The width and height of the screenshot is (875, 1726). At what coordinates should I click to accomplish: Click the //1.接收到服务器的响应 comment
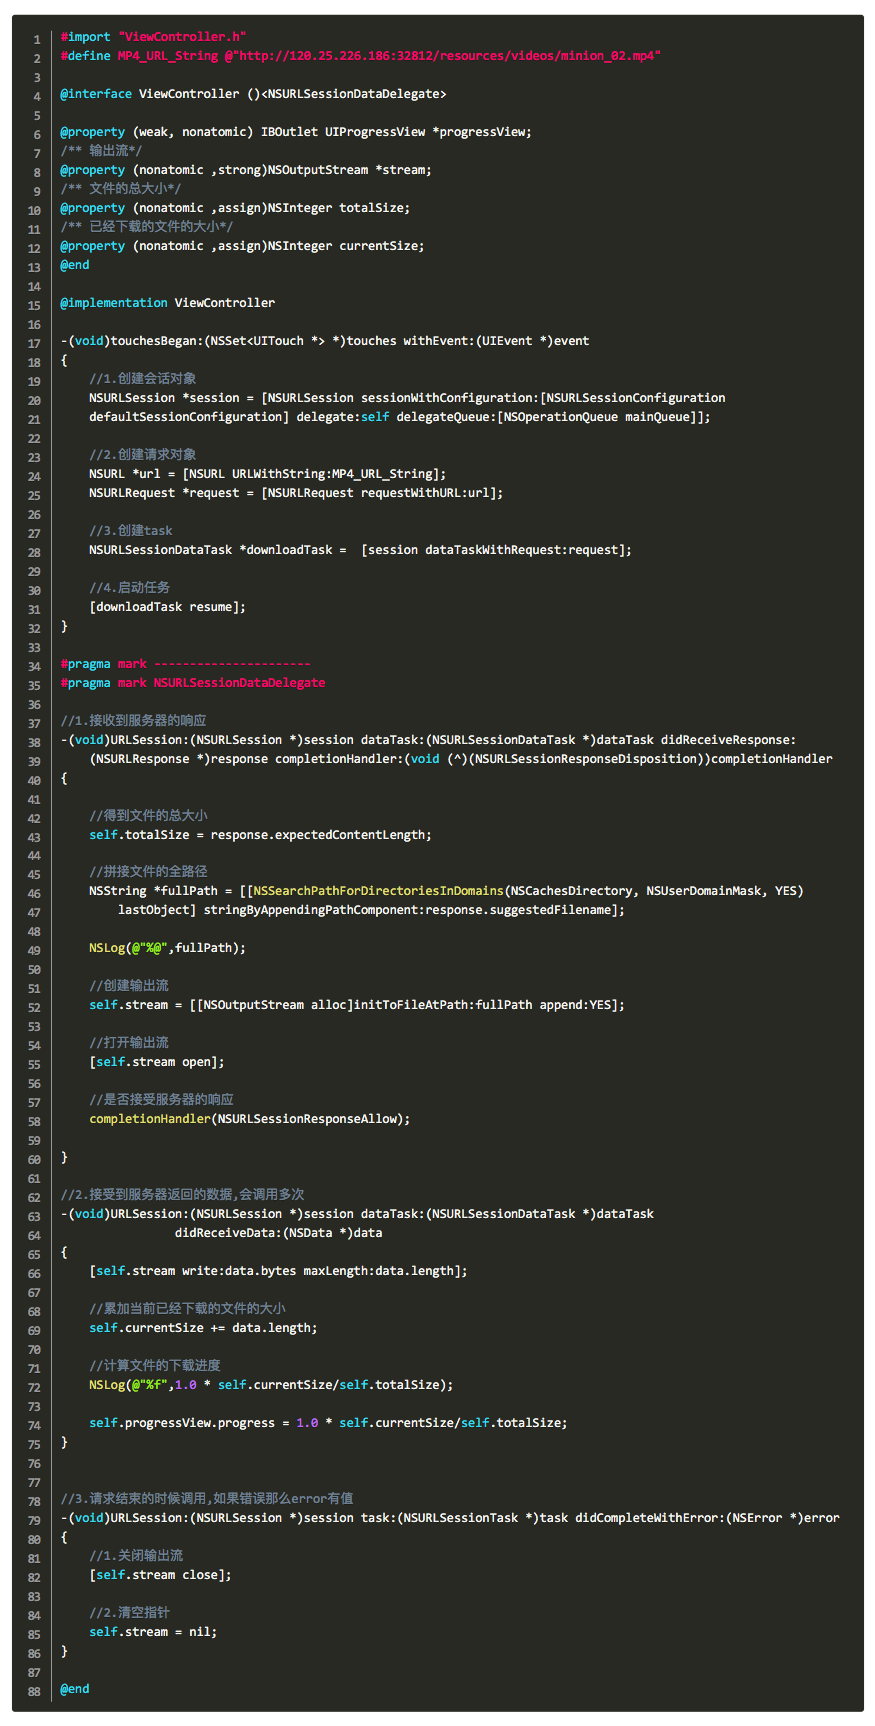(x=133, y=721)
